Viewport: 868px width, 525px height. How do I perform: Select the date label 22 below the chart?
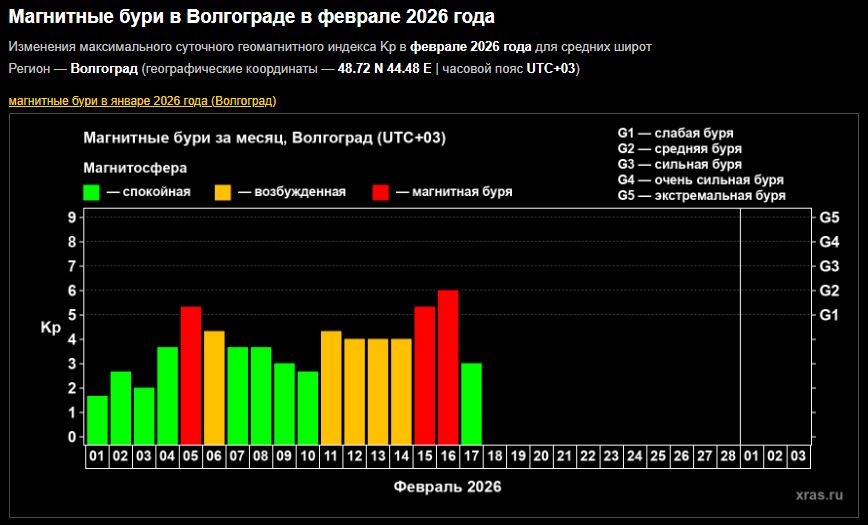point(588,456)
